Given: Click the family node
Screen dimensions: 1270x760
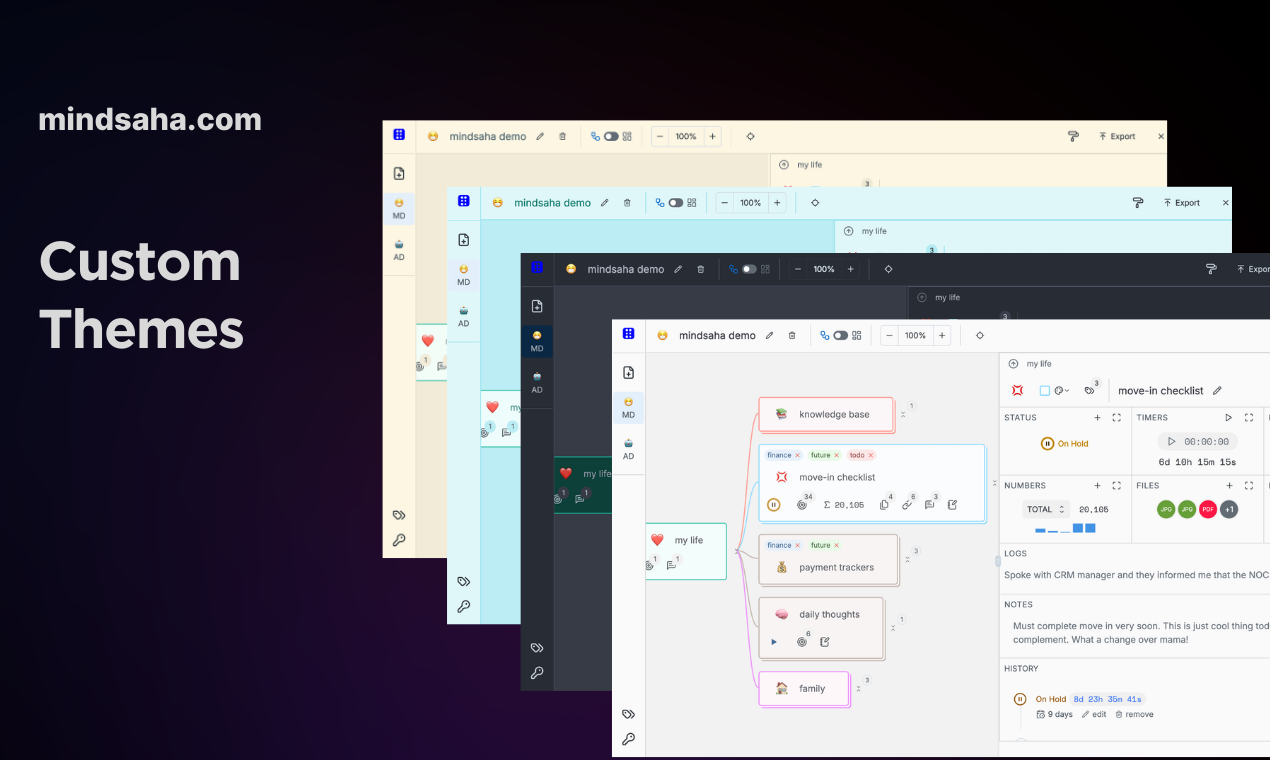Looking at the screenshot, I should click(x=804, y=688).
